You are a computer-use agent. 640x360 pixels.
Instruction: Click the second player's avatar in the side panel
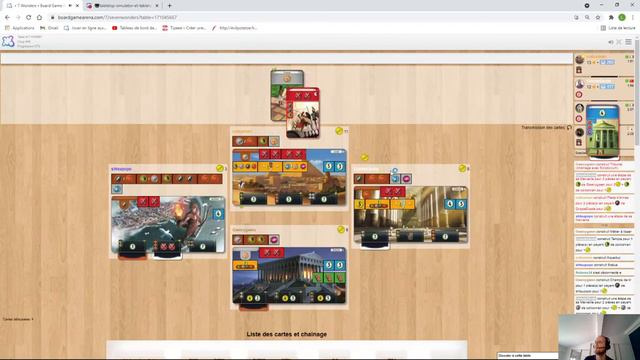tap(580, 84)
